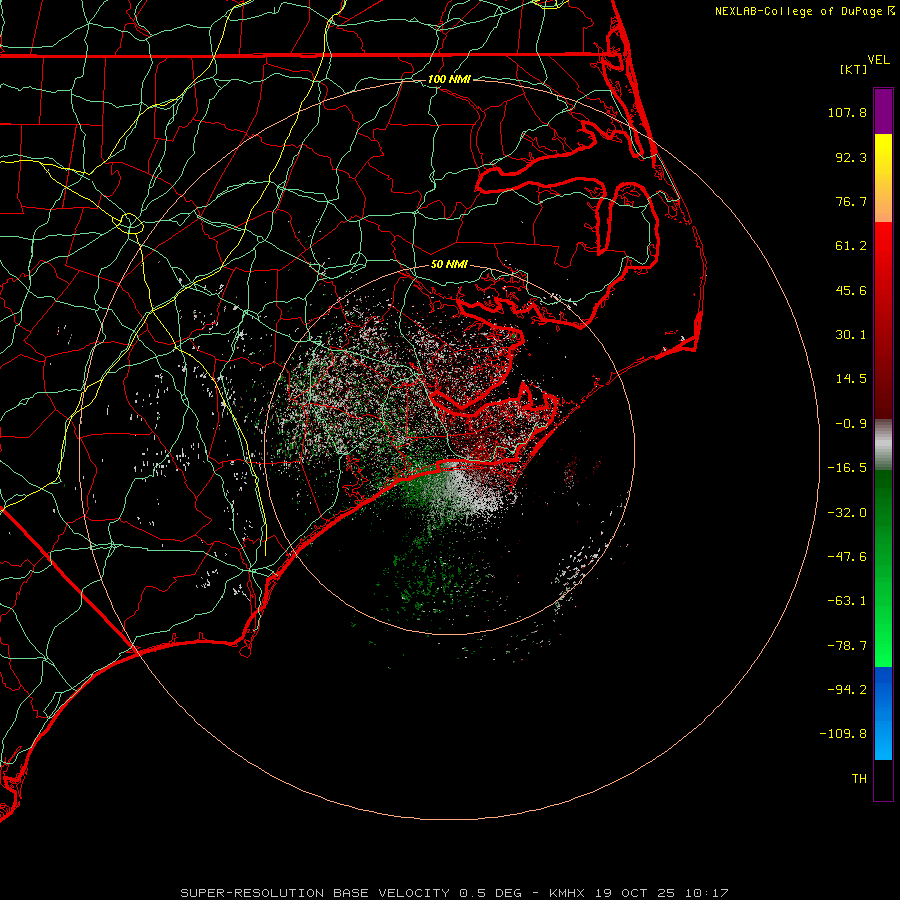
Task: Click the 76.7 velocity scale value
Action: [851, 201]
